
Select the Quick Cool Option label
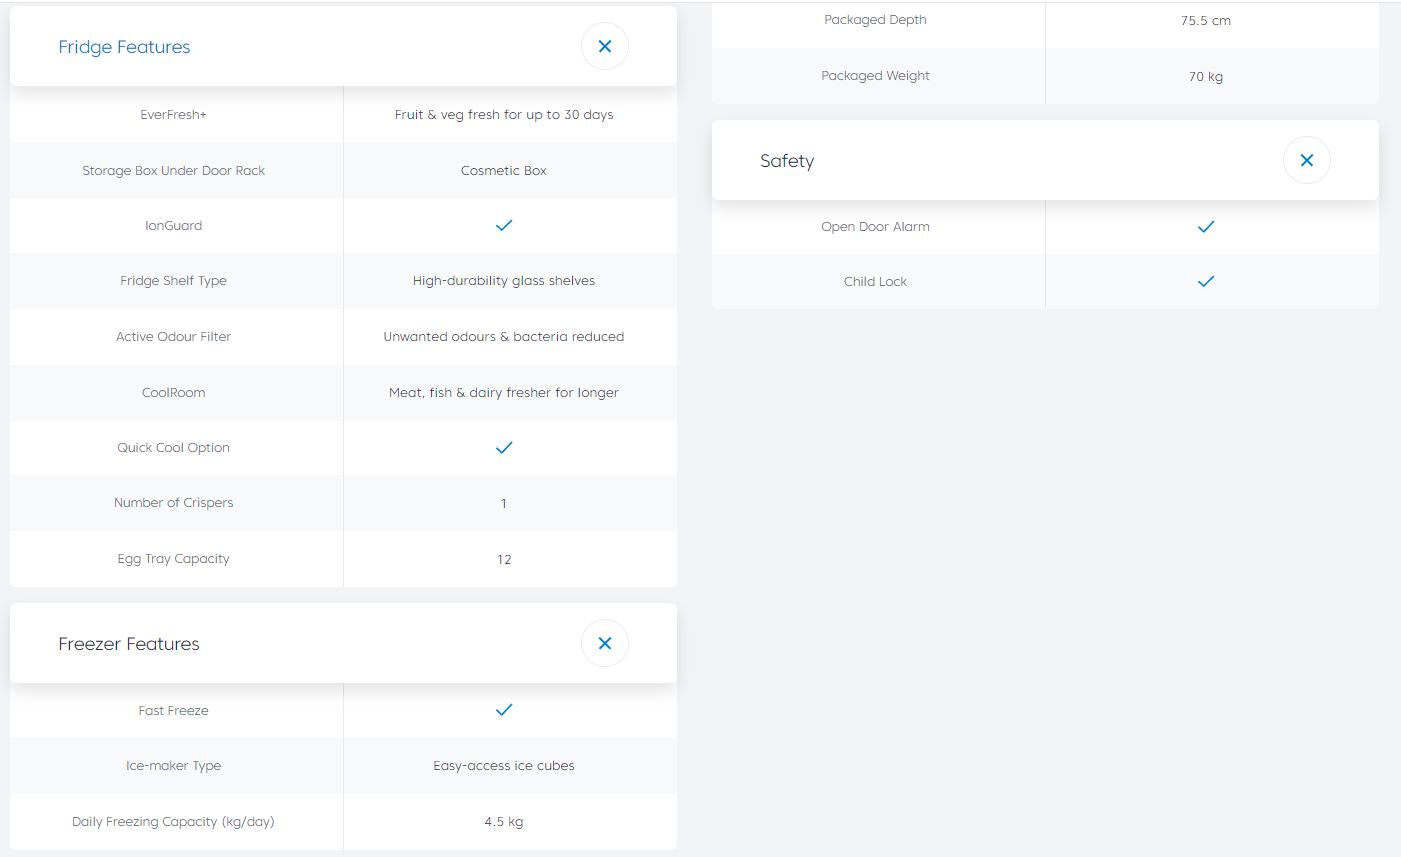click(x=173, y=448)
